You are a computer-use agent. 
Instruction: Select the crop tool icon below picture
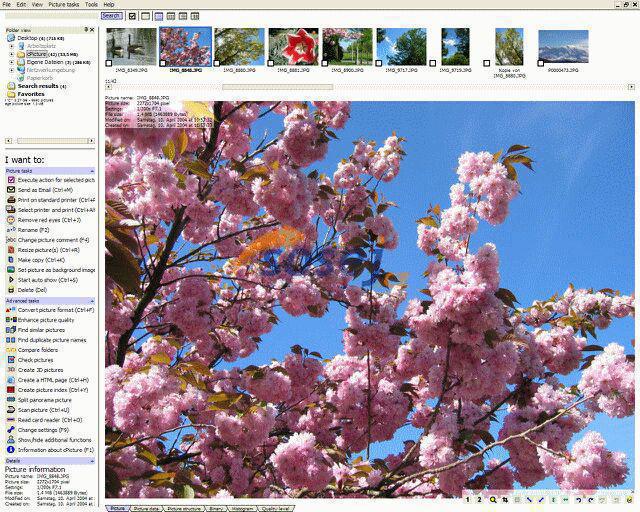coord(505,500)
